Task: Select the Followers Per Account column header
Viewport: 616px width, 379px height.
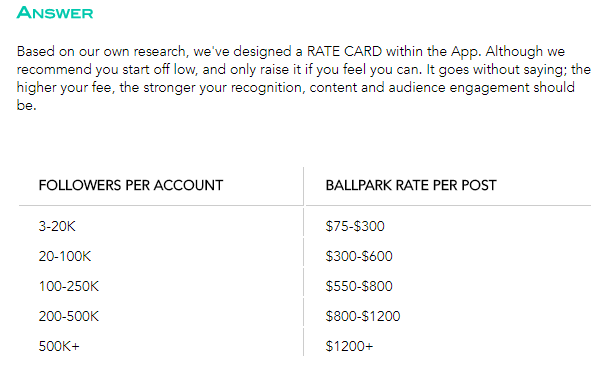Action: point(131,185)
